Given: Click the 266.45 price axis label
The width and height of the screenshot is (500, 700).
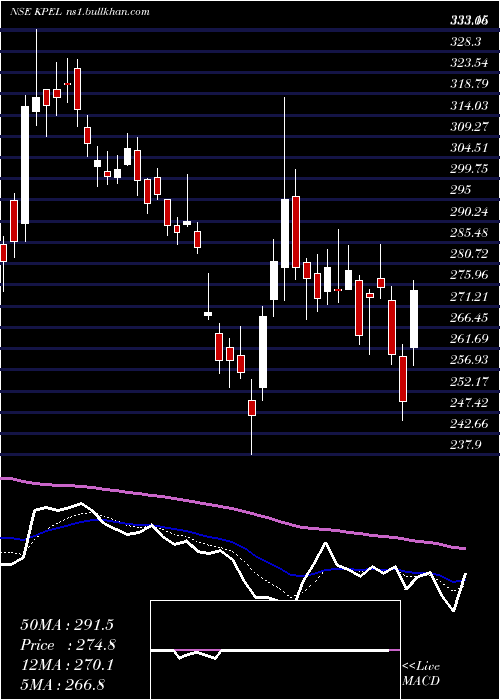Looking at the screenshot, I should (x=469, y=317).
